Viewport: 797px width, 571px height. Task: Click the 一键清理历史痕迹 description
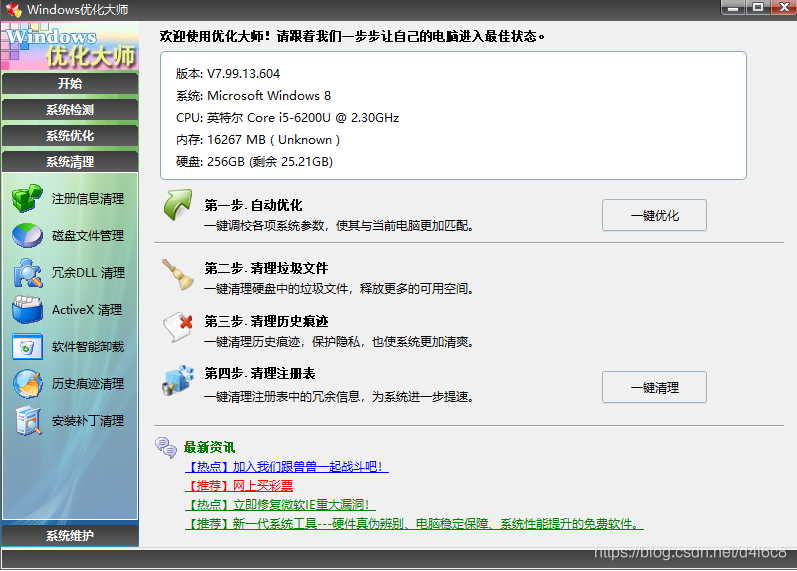pos(339,342)
